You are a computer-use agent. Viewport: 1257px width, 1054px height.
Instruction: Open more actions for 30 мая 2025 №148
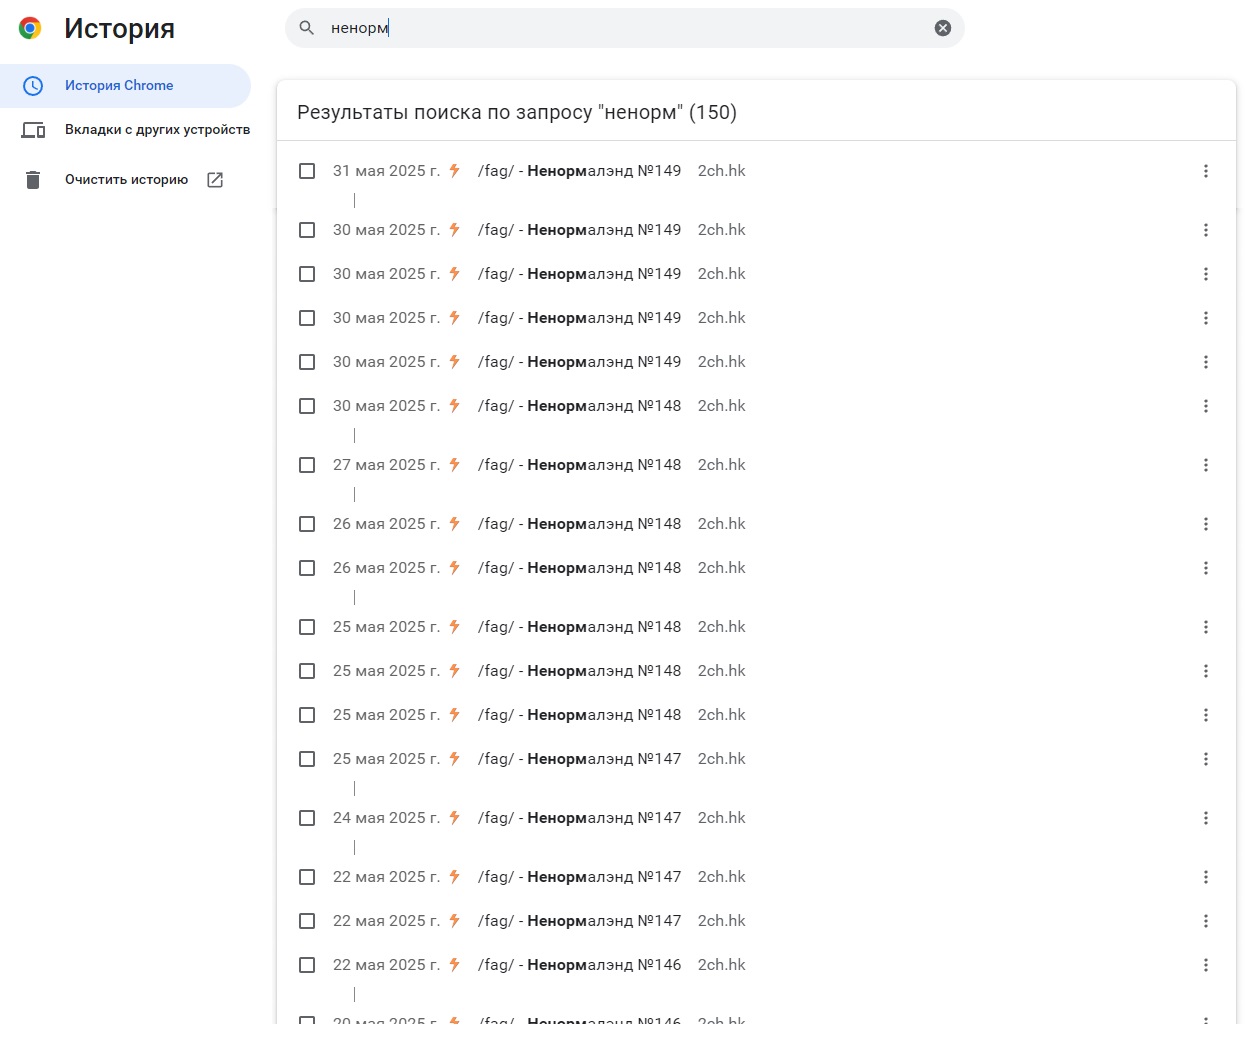[1206, 406]
